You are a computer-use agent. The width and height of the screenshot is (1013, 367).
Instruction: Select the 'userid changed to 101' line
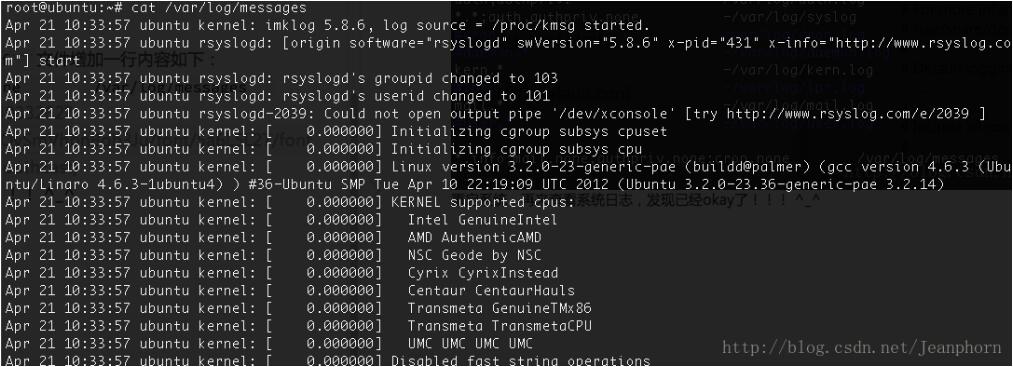pos(277,96)
